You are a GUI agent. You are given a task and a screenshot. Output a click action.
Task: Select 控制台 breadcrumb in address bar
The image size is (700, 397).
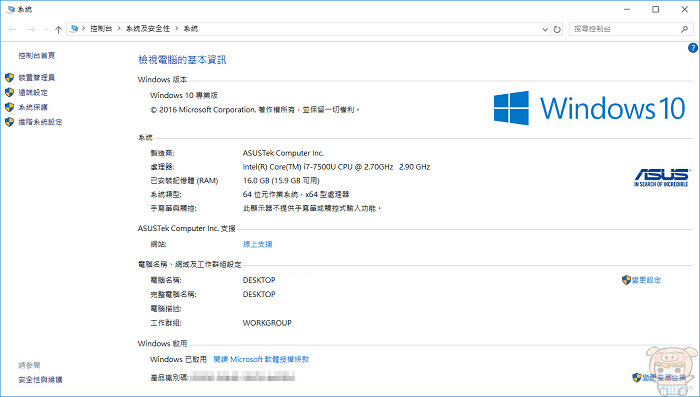coord(101,29)
